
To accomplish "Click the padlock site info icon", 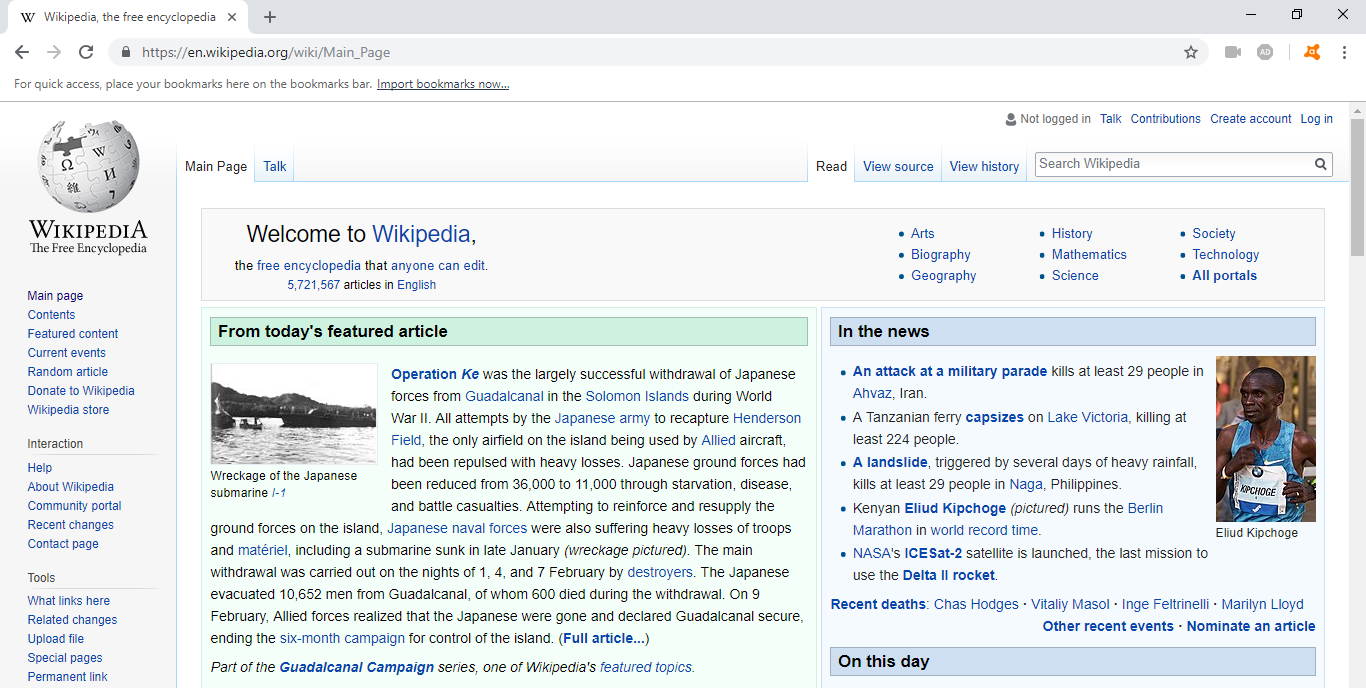I will coord(126,52).
